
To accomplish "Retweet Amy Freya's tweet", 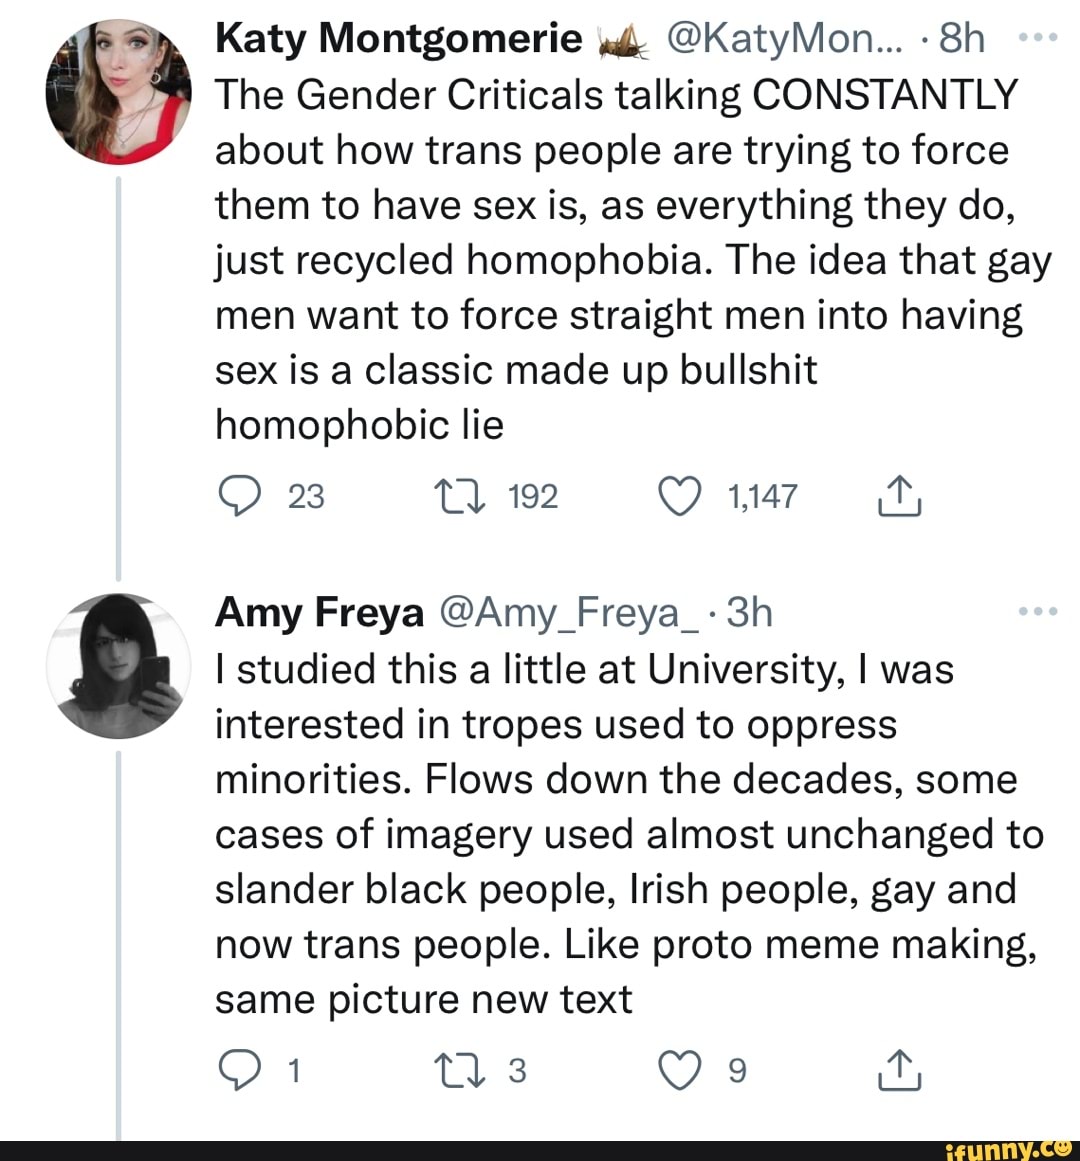I will click(458, 1071).
